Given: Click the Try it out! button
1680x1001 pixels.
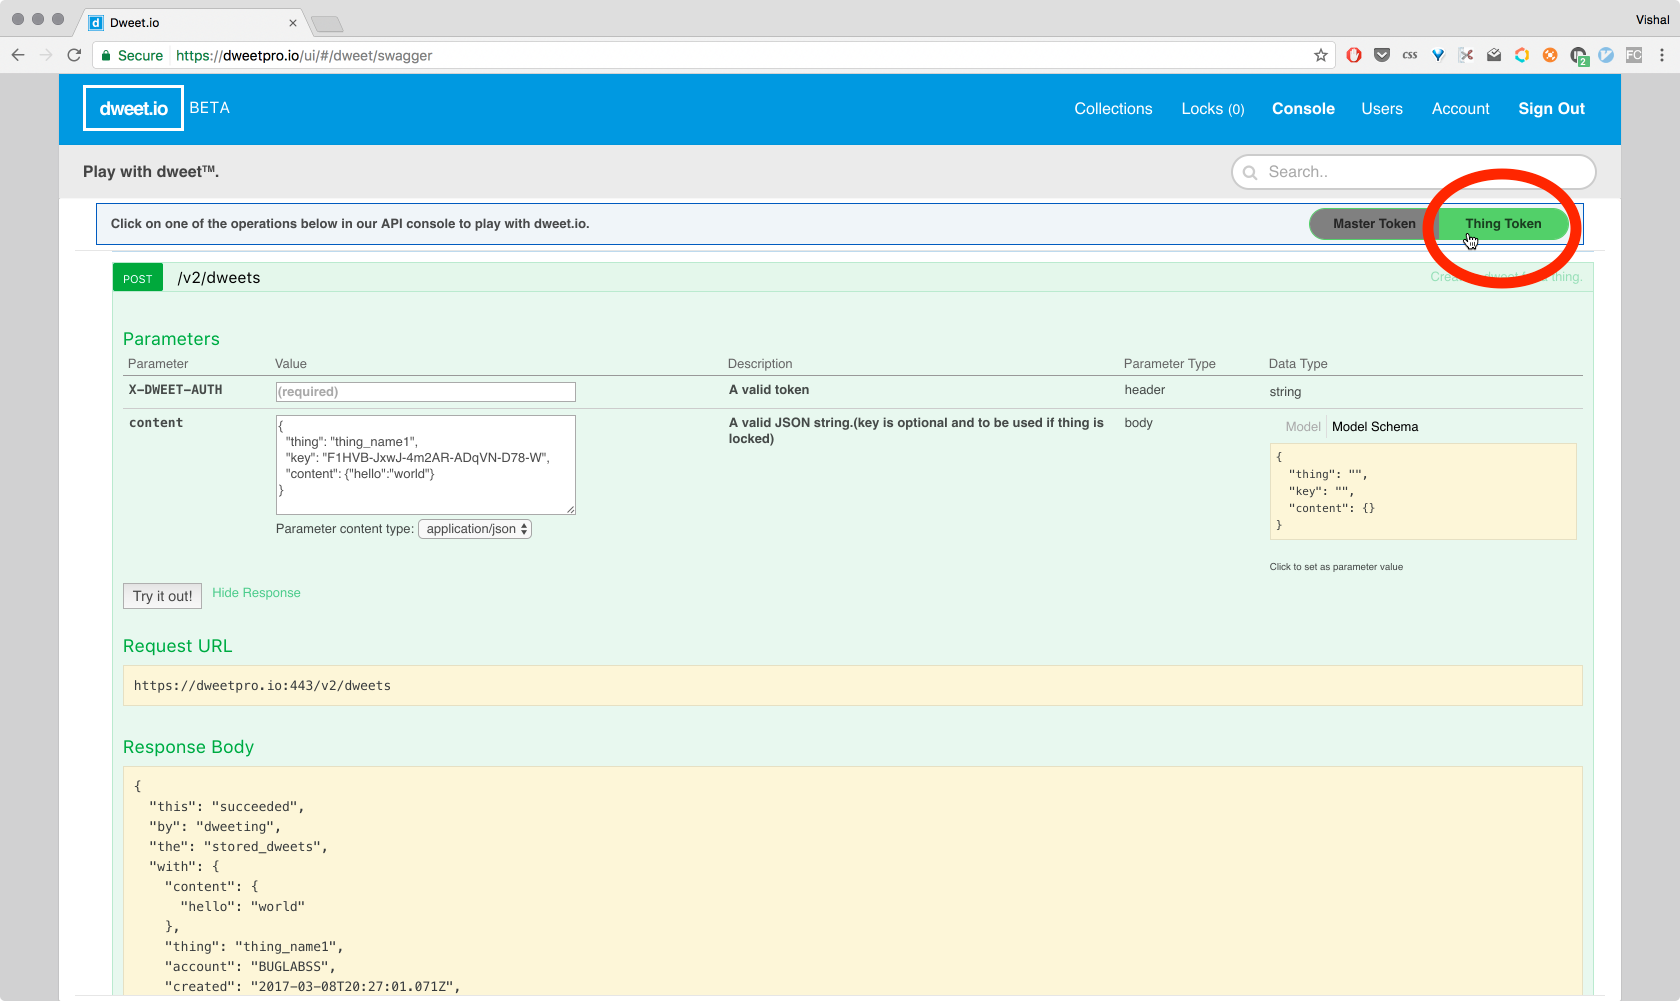Looking at the screenshot, I should click(162, 596).
